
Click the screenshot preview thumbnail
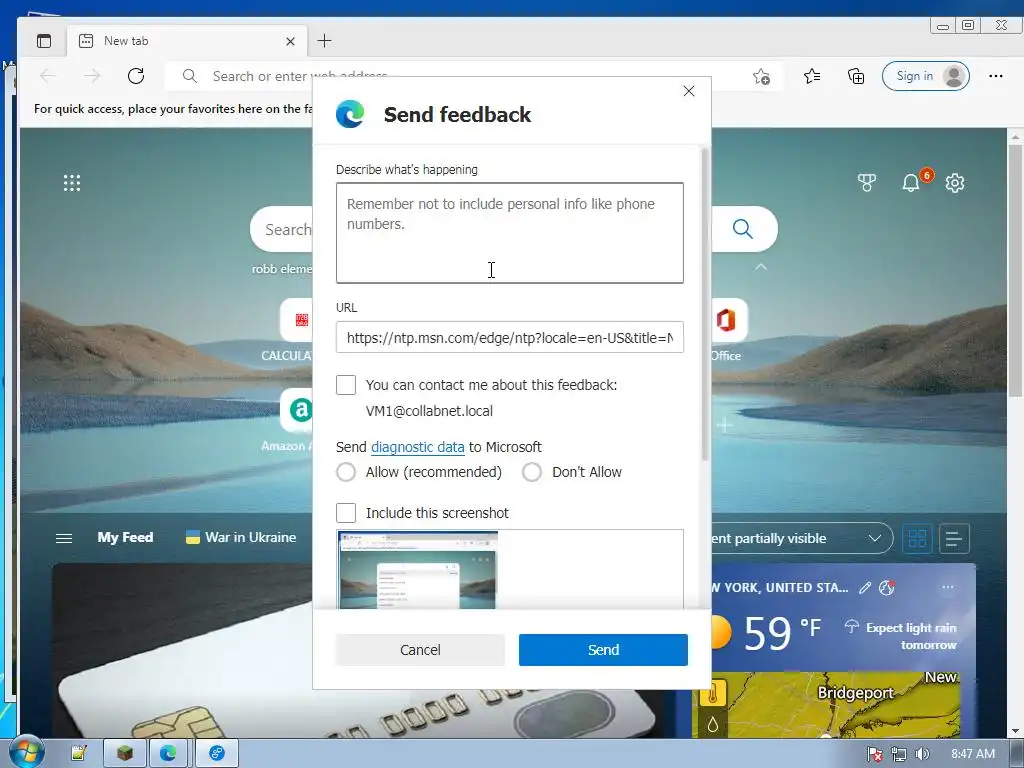pyautogui.click(x=419, y=570)
